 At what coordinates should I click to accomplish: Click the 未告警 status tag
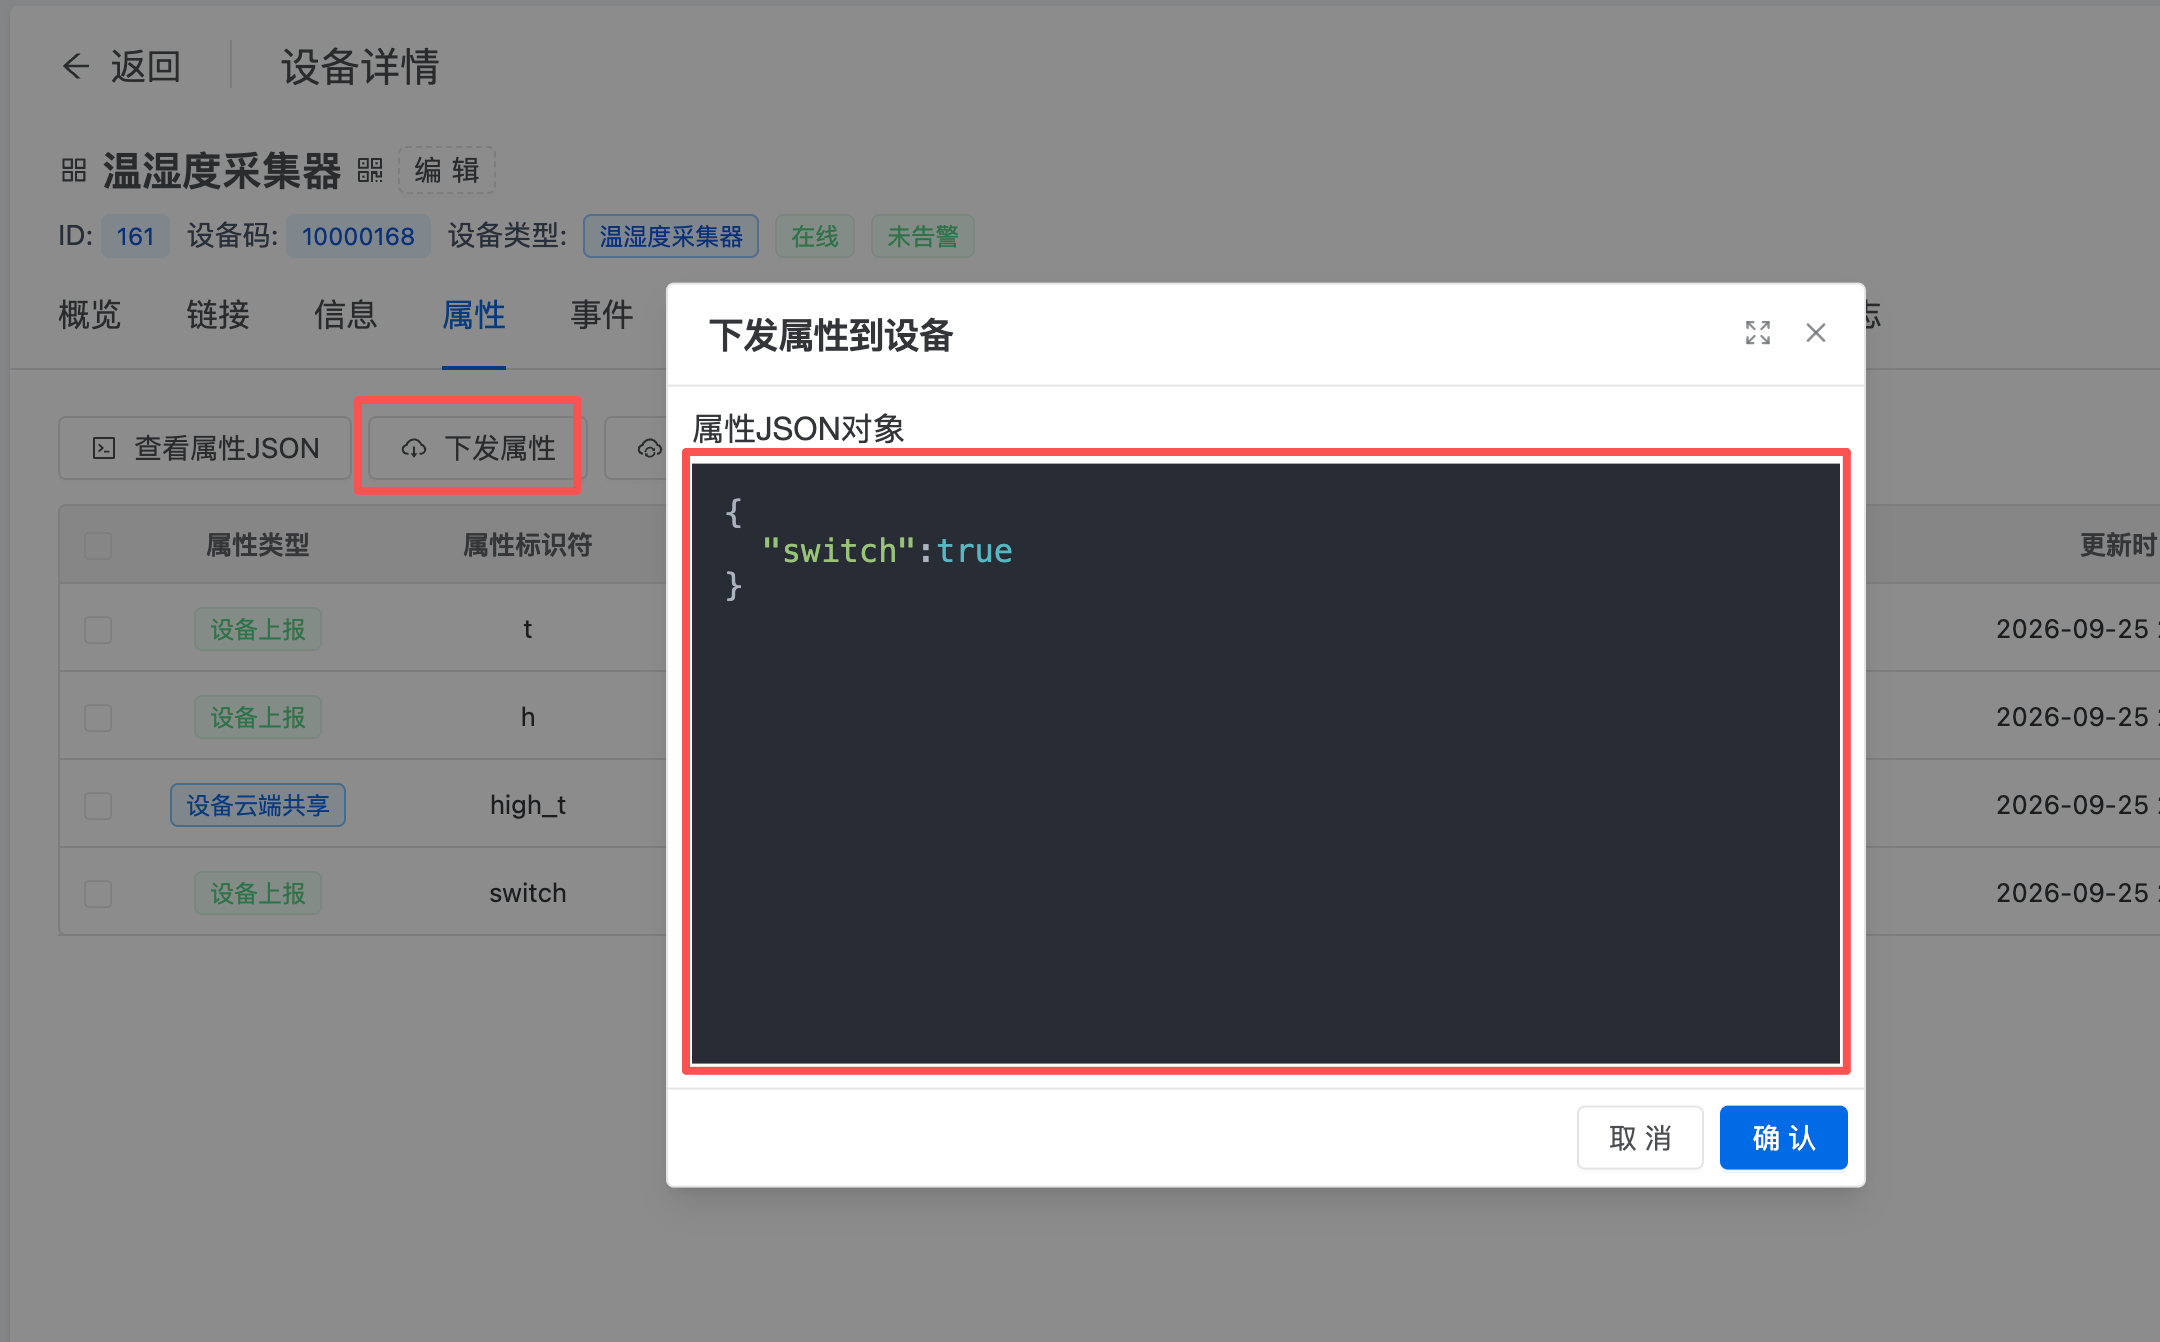click(x=923, y=236)
